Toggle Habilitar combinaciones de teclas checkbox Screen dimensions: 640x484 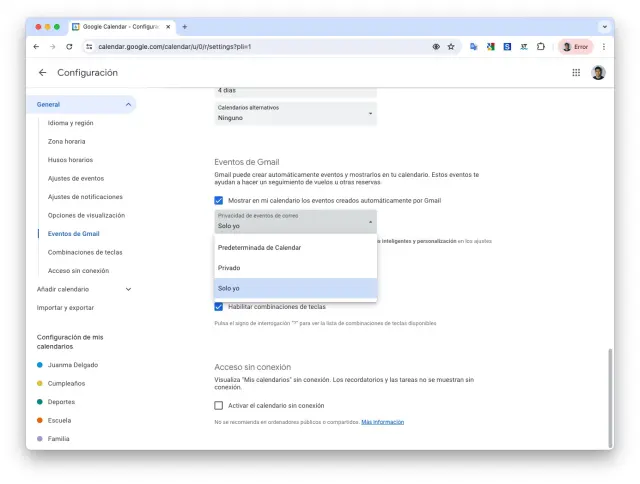(219, 307)
